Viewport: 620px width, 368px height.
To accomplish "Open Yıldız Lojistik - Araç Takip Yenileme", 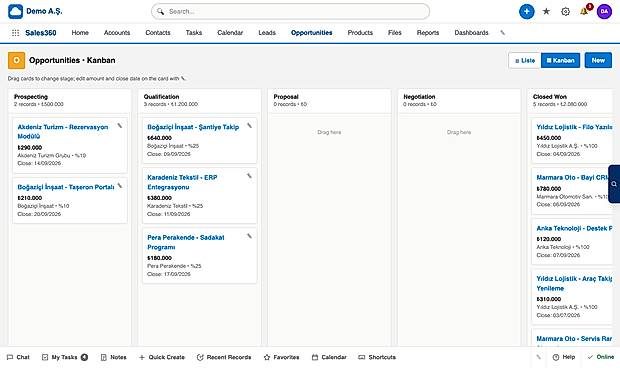I will pos(574,283).
